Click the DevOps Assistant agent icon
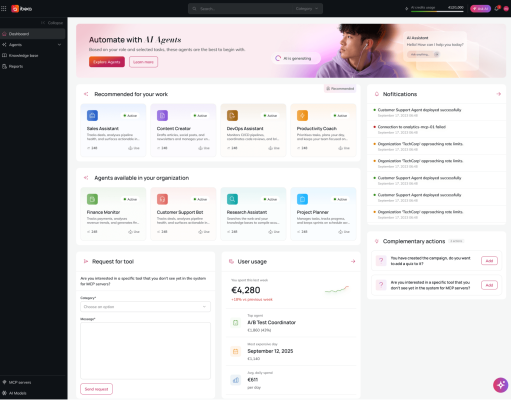This screenshot has width=511, height=400. (232, 115)
